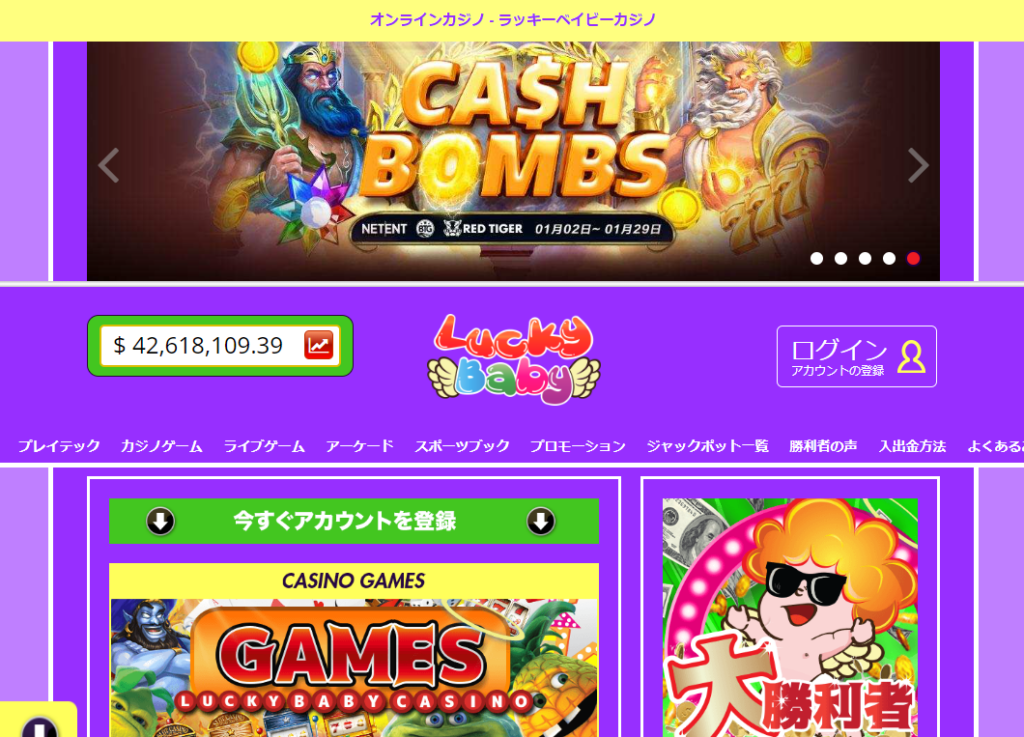
Task: Select the active red carousel dot
Action: [x=913, y=259]
